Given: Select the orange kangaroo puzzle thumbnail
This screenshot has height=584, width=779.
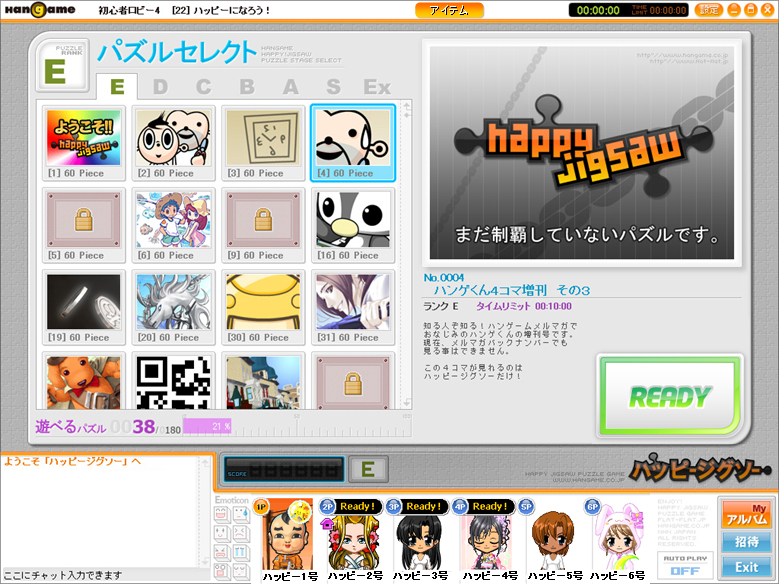Looking at the screenshot, I should coord(83,381).
